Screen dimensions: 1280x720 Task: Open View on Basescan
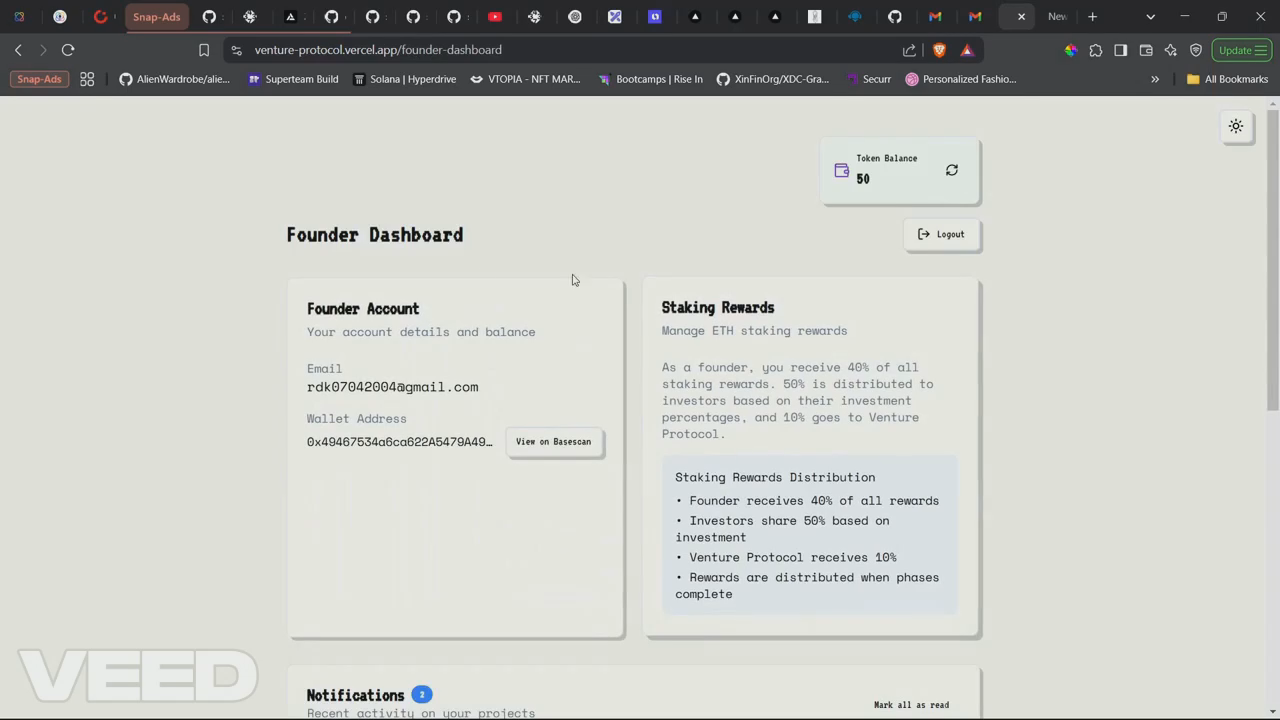pyautogui.click(x=553, y=442)
